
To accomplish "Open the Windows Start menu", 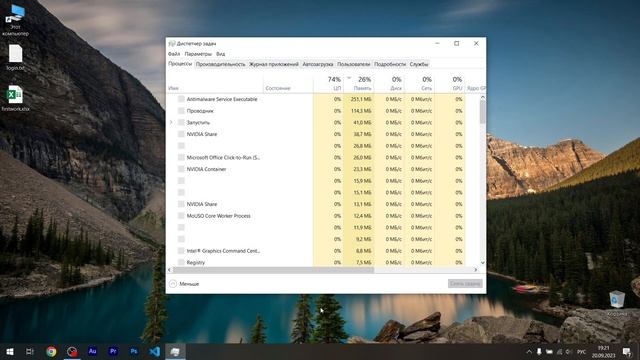I will point(10,351).
